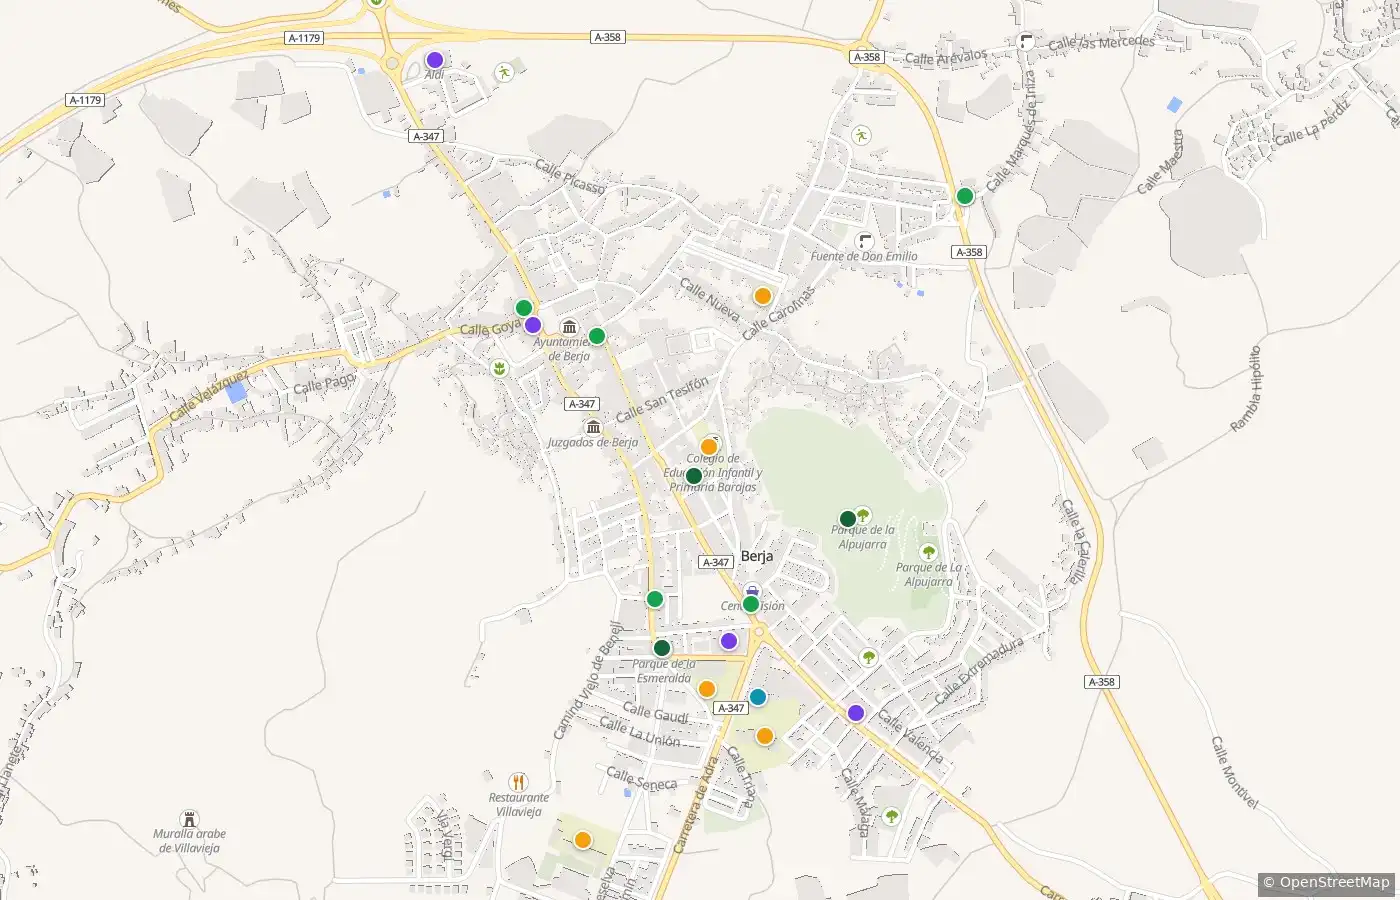The width and height of the screenshot is (1400, 900).
Task: Select the orange marker near Calle Carolinas
Action: [x=763, y=296]
